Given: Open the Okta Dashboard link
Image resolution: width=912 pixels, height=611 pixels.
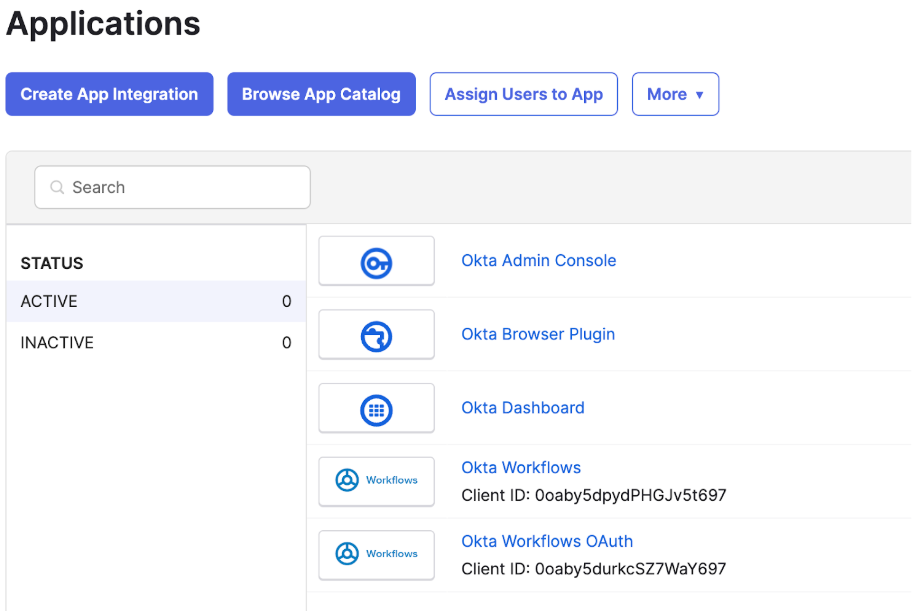Looking at the screenshot, I should point(523,407).
